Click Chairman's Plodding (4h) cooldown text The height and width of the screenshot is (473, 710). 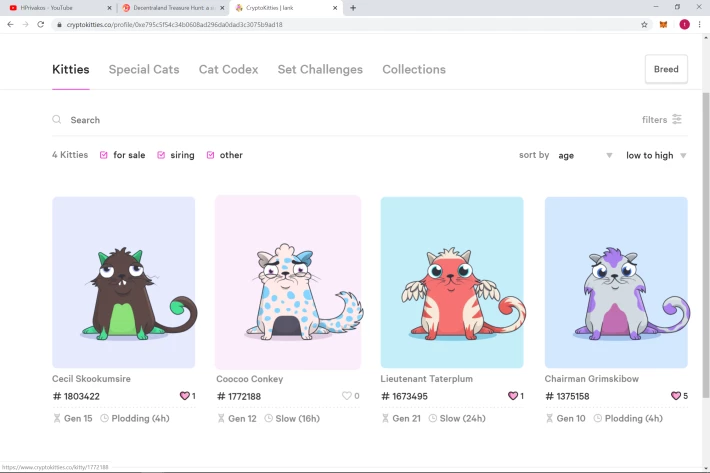click(x=633, y=418)
